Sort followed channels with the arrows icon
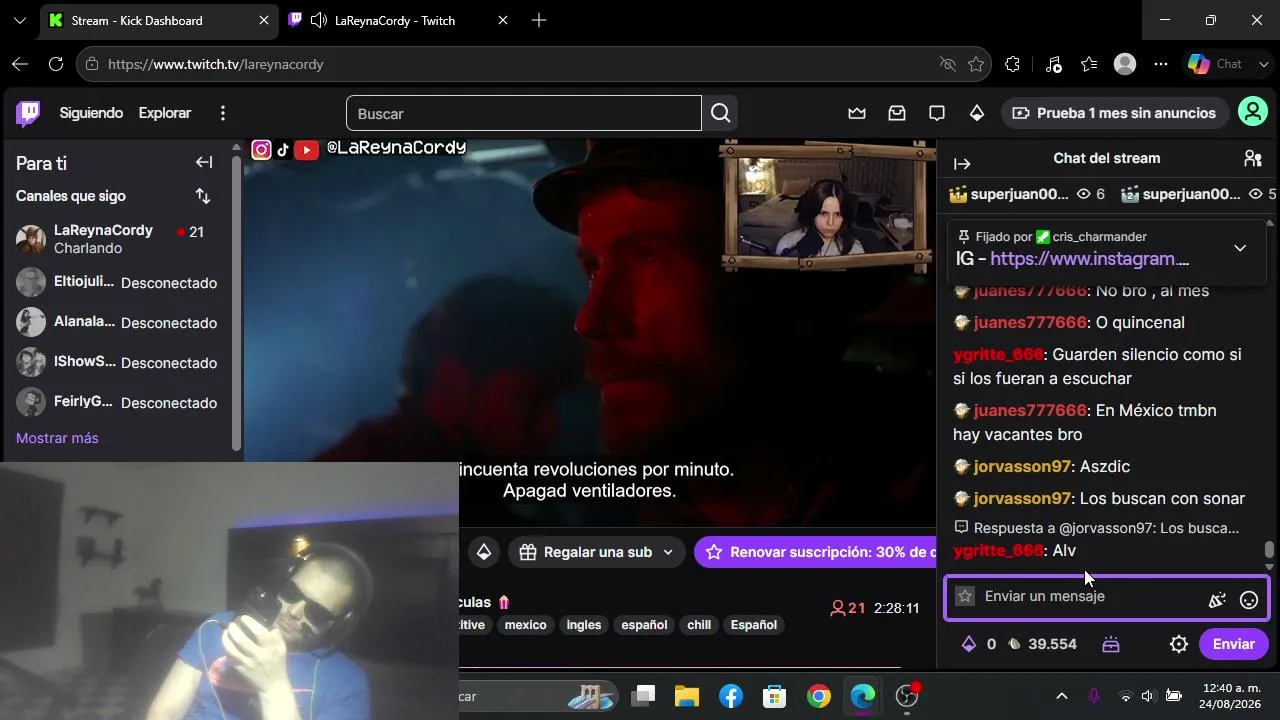The image size is (1280, 720). click(203, 196)
